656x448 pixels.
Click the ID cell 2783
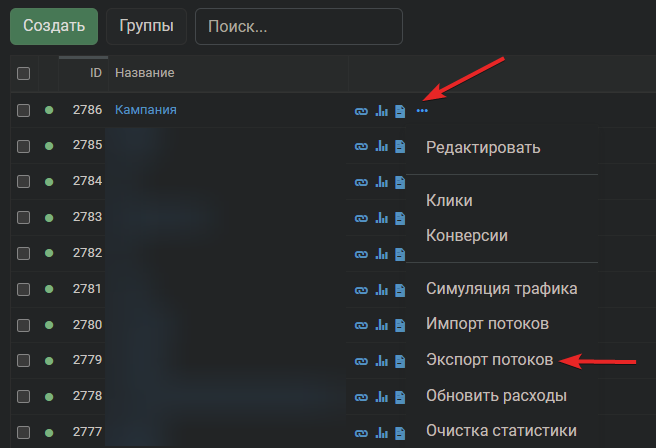[x=87, y=217]
